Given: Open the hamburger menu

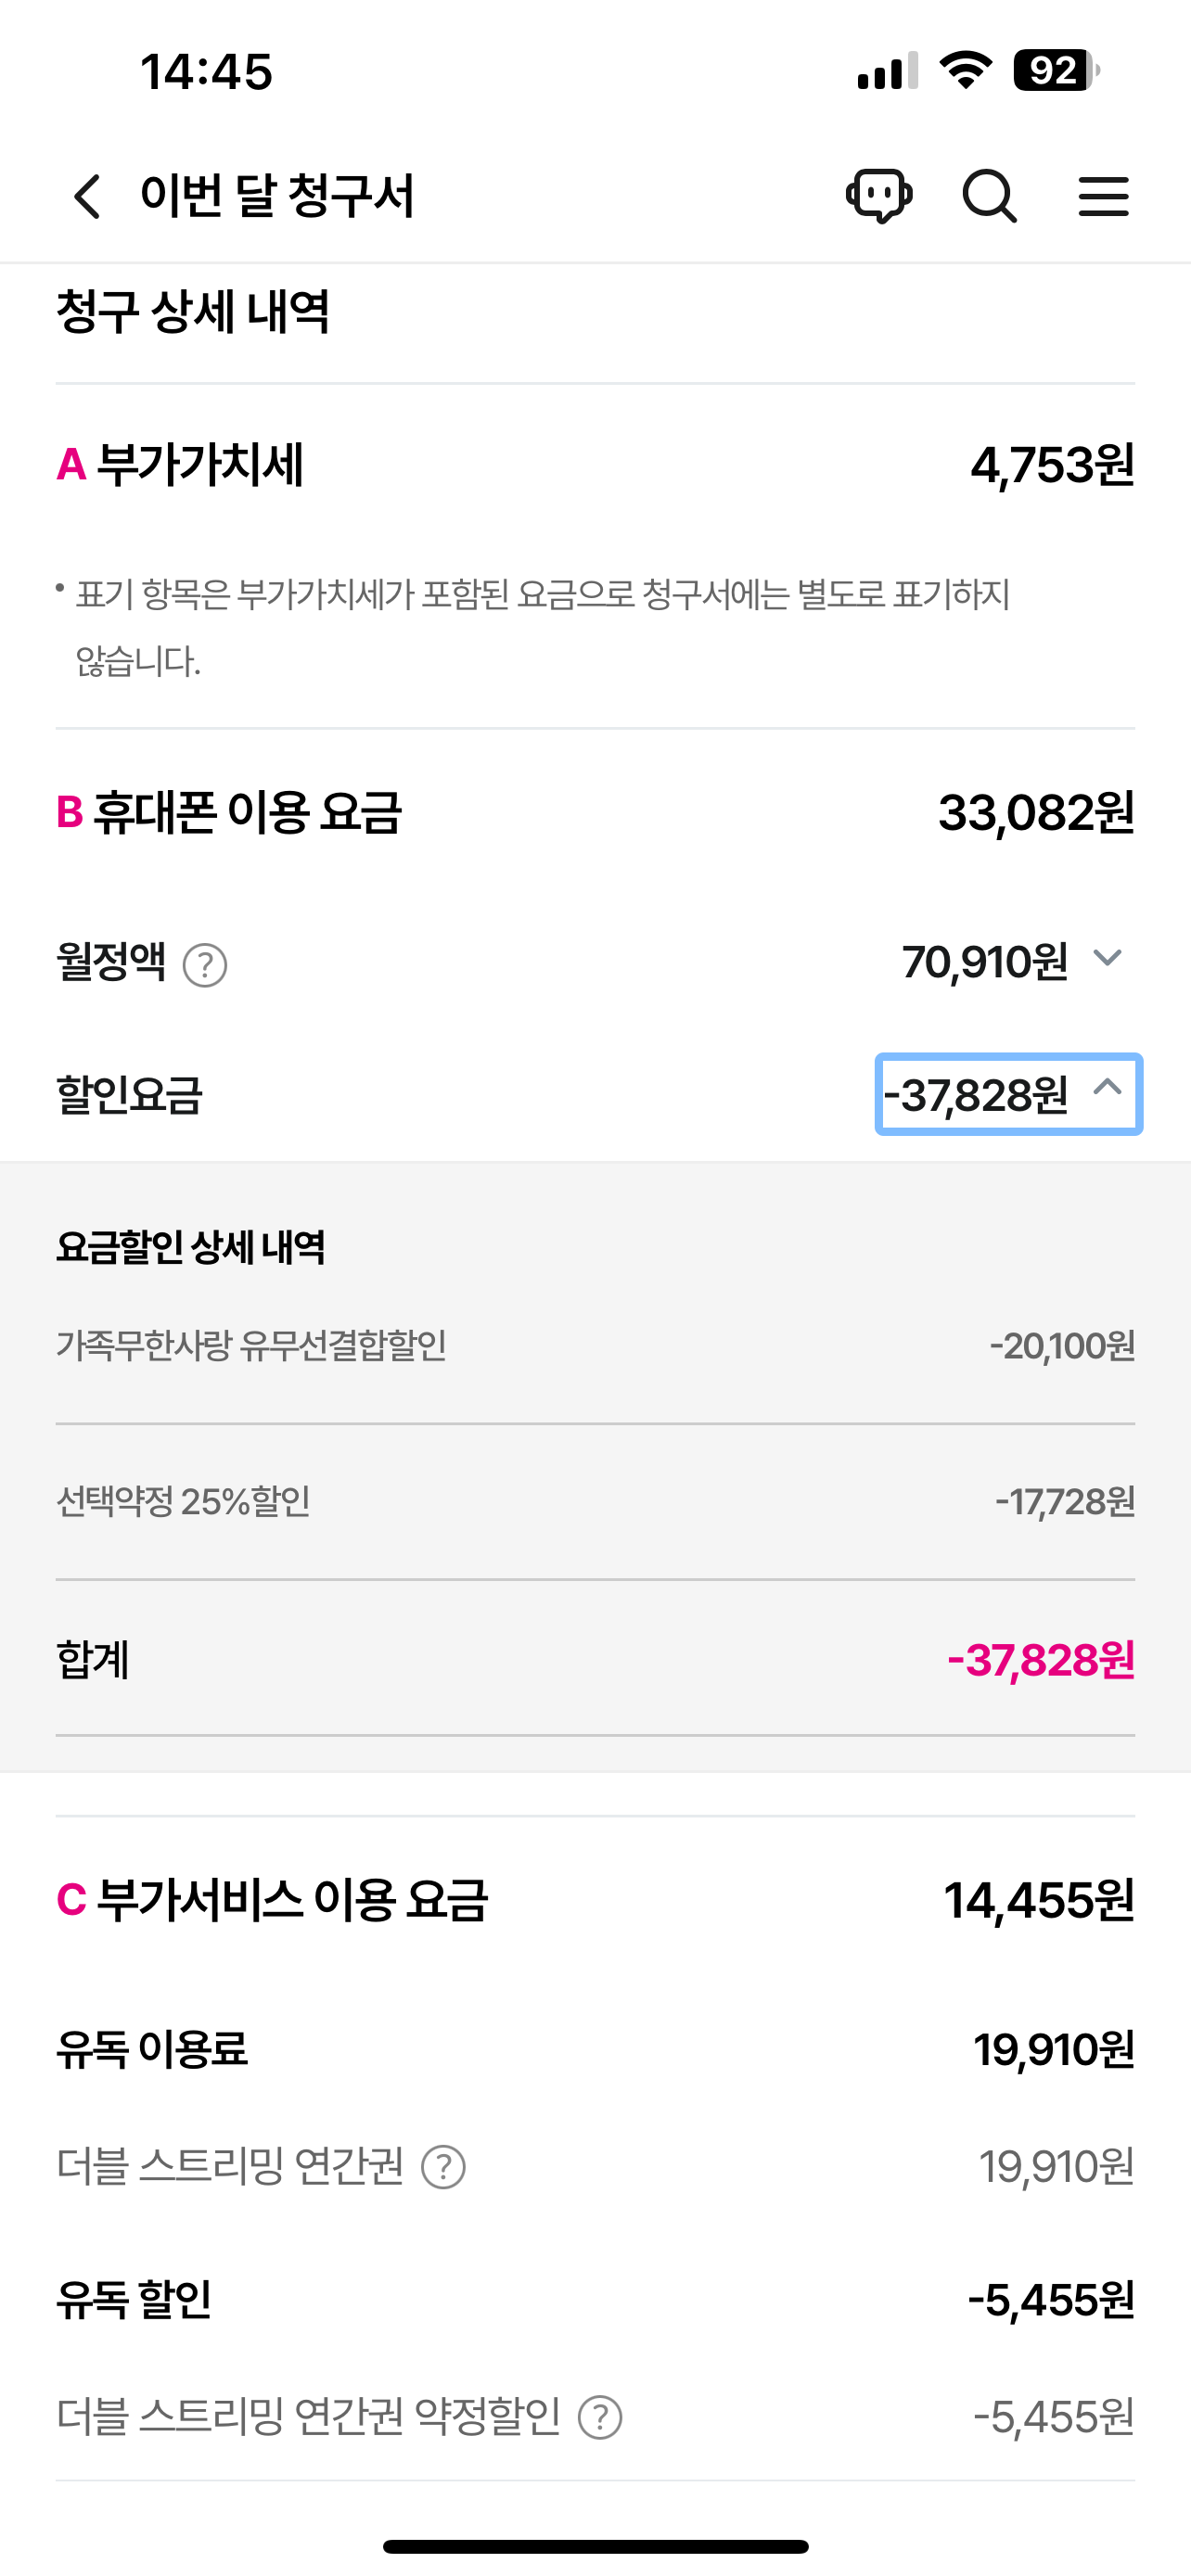Looking at the screenshot, I should [1103, 196].
